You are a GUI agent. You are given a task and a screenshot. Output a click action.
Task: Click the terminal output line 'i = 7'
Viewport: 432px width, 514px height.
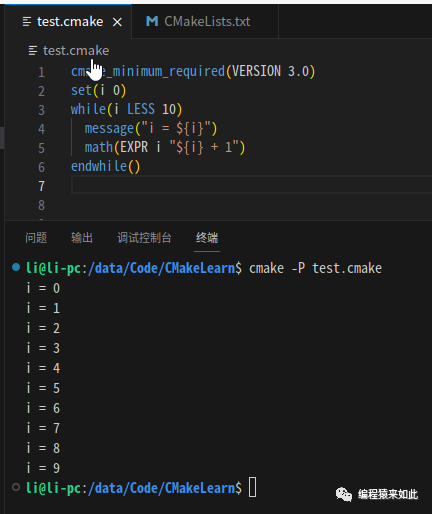click(43, 428)
